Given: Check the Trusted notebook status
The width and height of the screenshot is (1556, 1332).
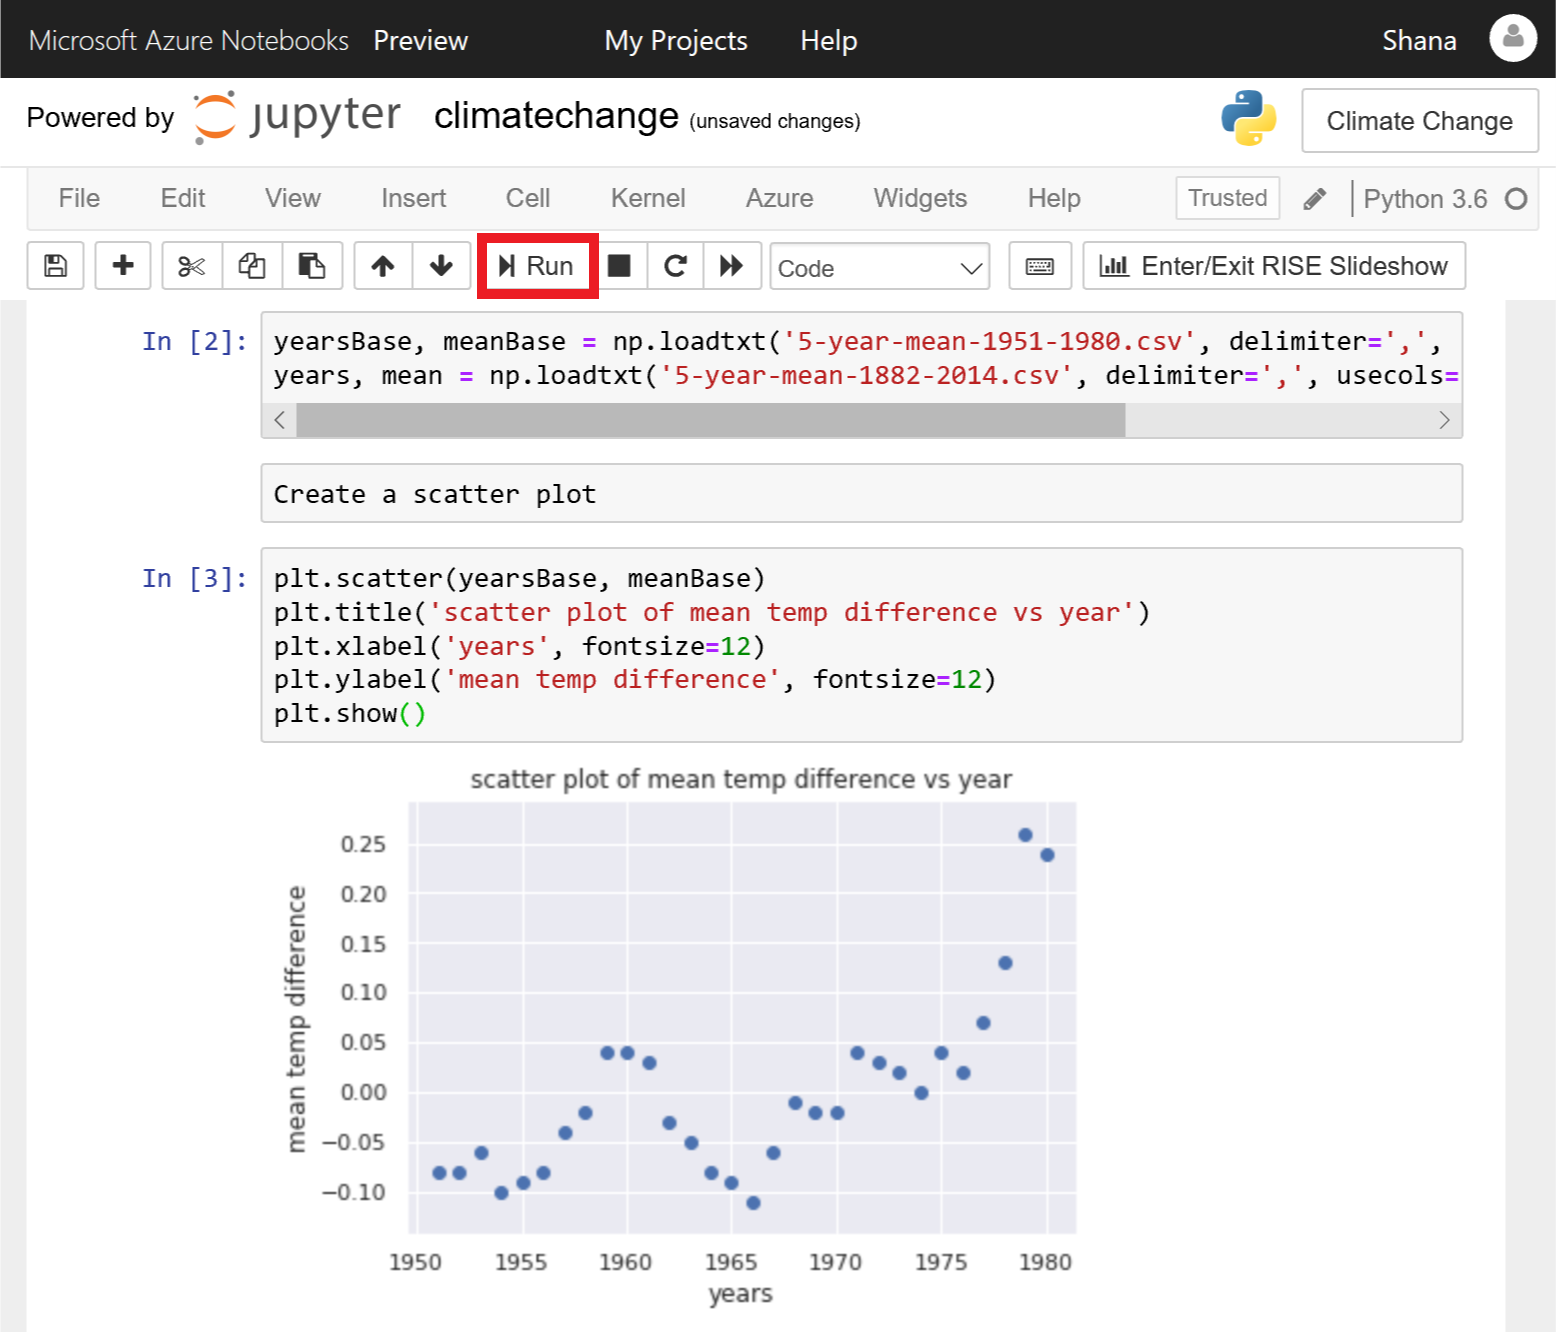Looking at the screenshot, I should tap(1227, 198).
